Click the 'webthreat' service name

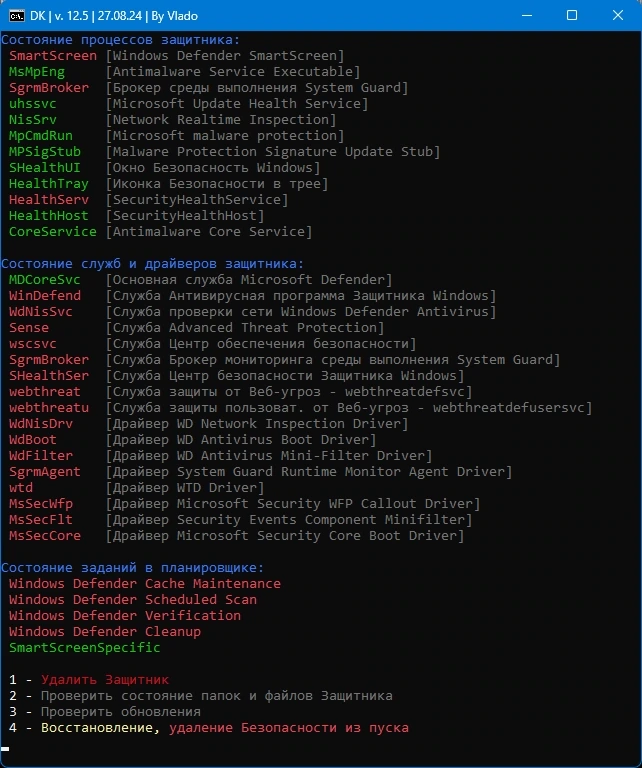pos(45,392)
